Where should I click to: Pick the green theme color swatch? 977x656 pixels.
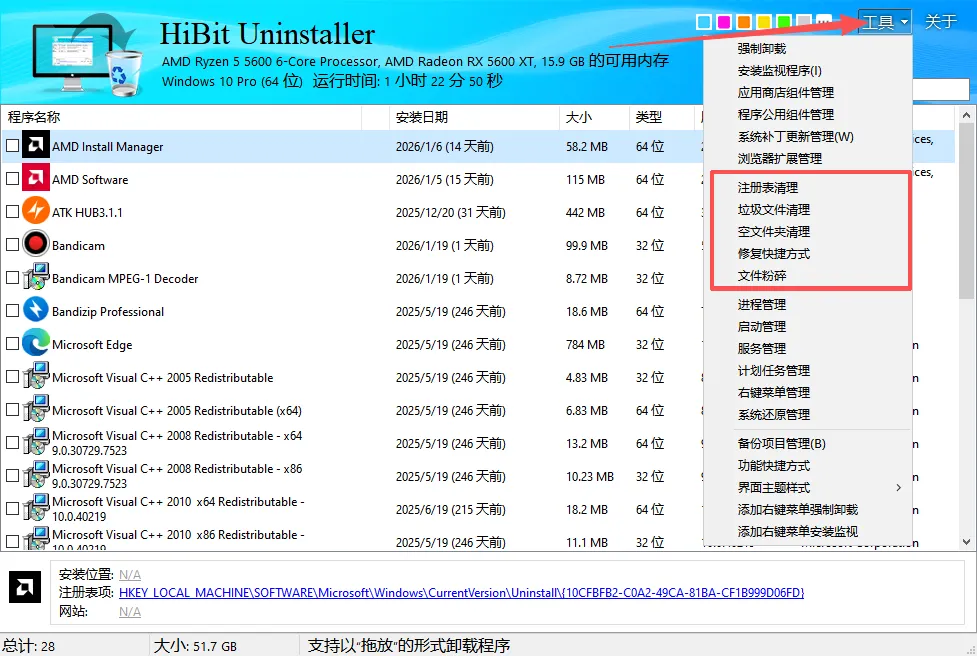pos(783,22)
